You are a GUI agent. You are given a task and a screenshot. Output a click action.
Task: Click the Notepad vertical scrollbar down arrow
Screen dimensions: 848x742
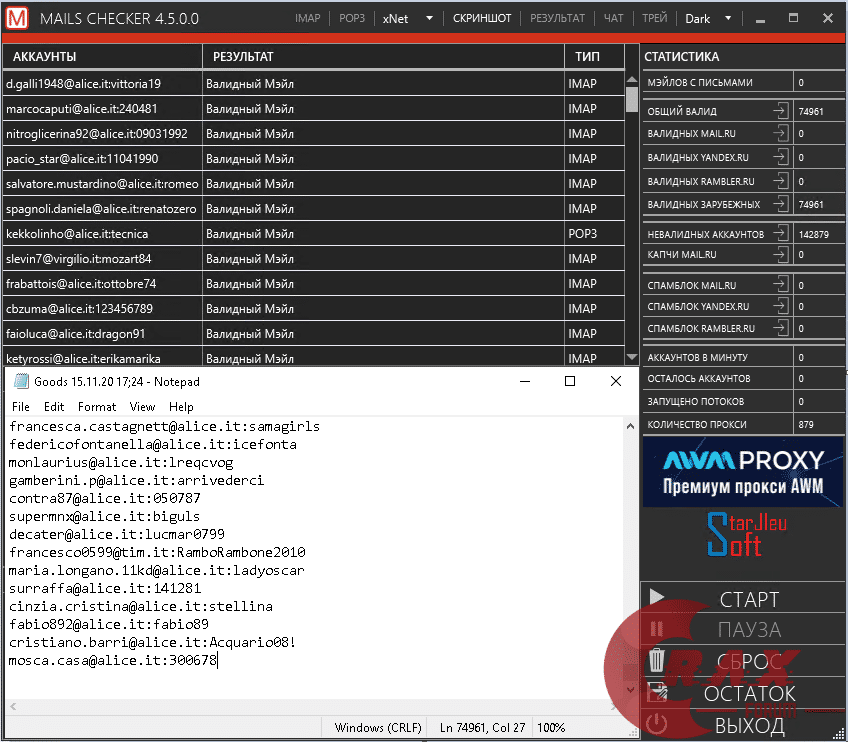pyautogui.click(x=630, y=690)
